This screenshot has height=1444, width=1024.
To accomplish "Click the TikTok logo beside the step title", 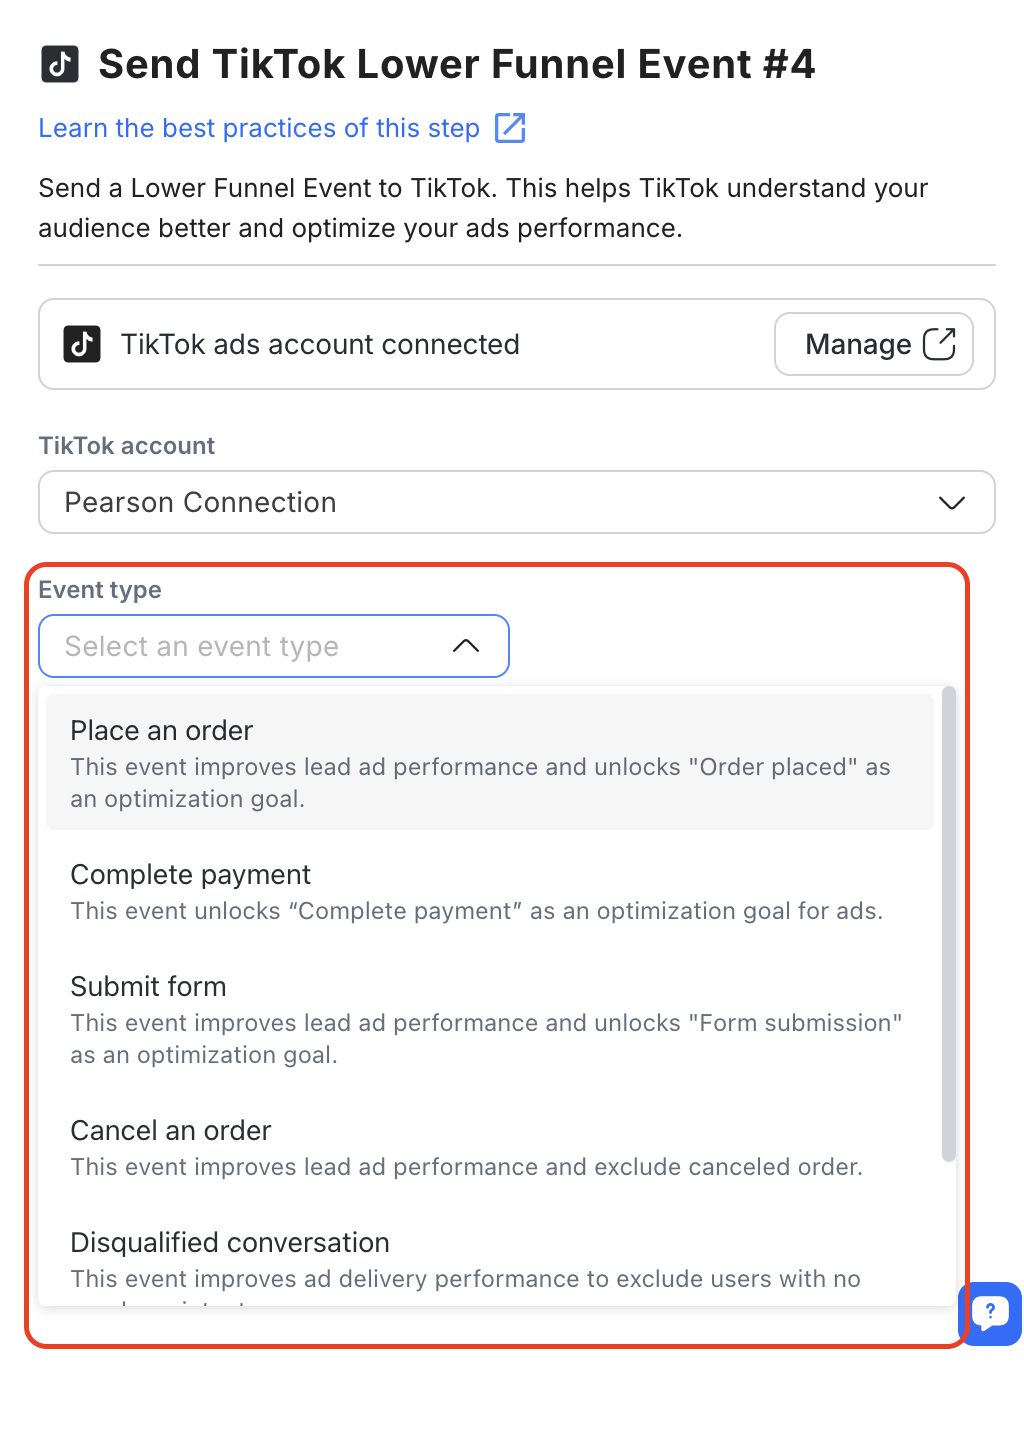I will point(60,64).
